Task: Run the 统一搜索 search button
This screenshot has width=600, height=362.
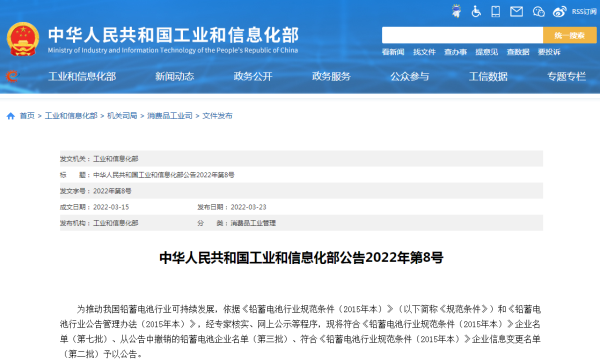Action: [x=569, y=35]
